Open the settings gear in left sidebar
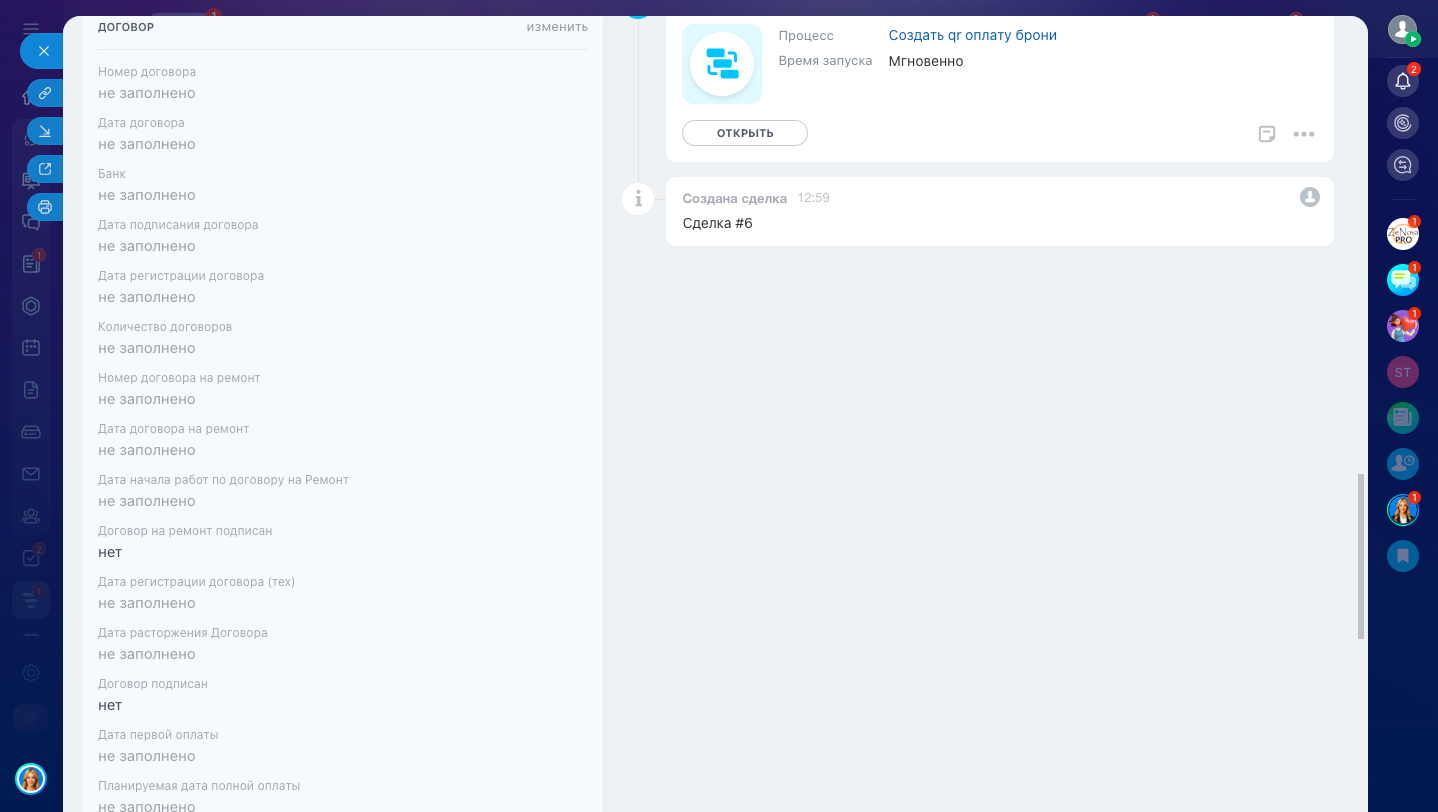The width and height of the screenshot is (1438, 812). (x=31, y=673)
